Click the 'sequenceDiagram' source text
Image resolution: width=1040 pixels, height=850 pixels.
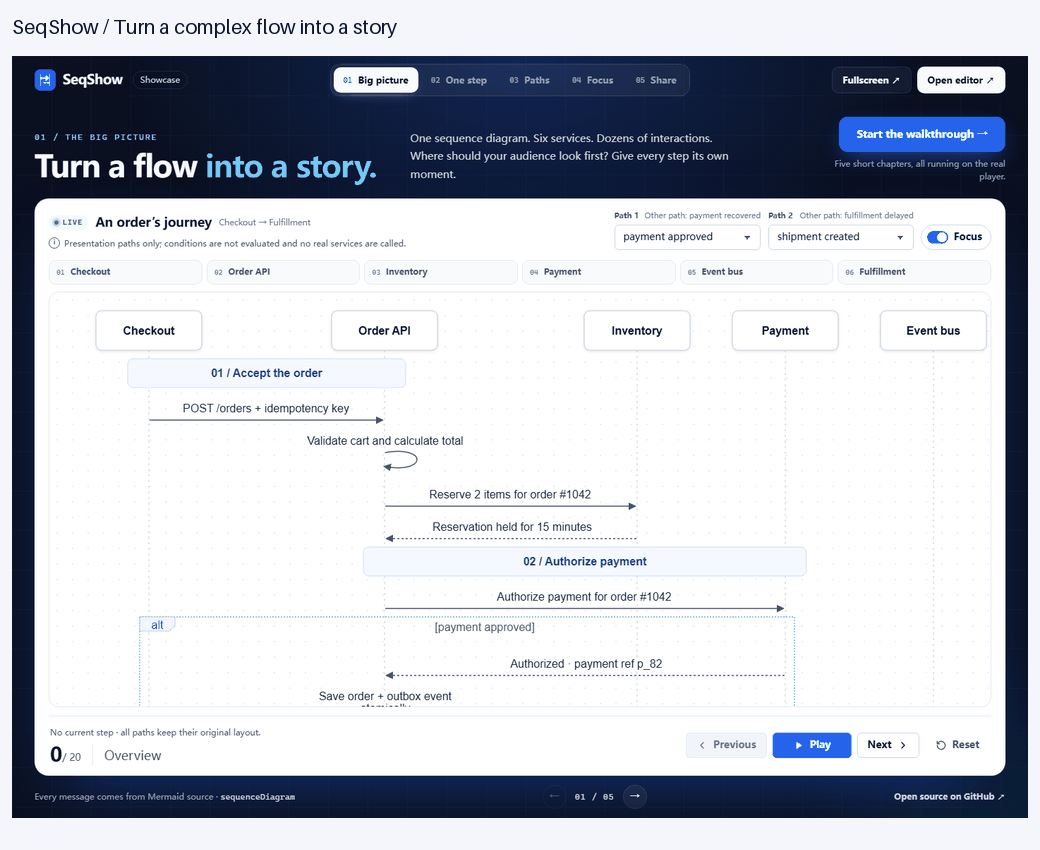pyautogui.click(x=258, y=796)
